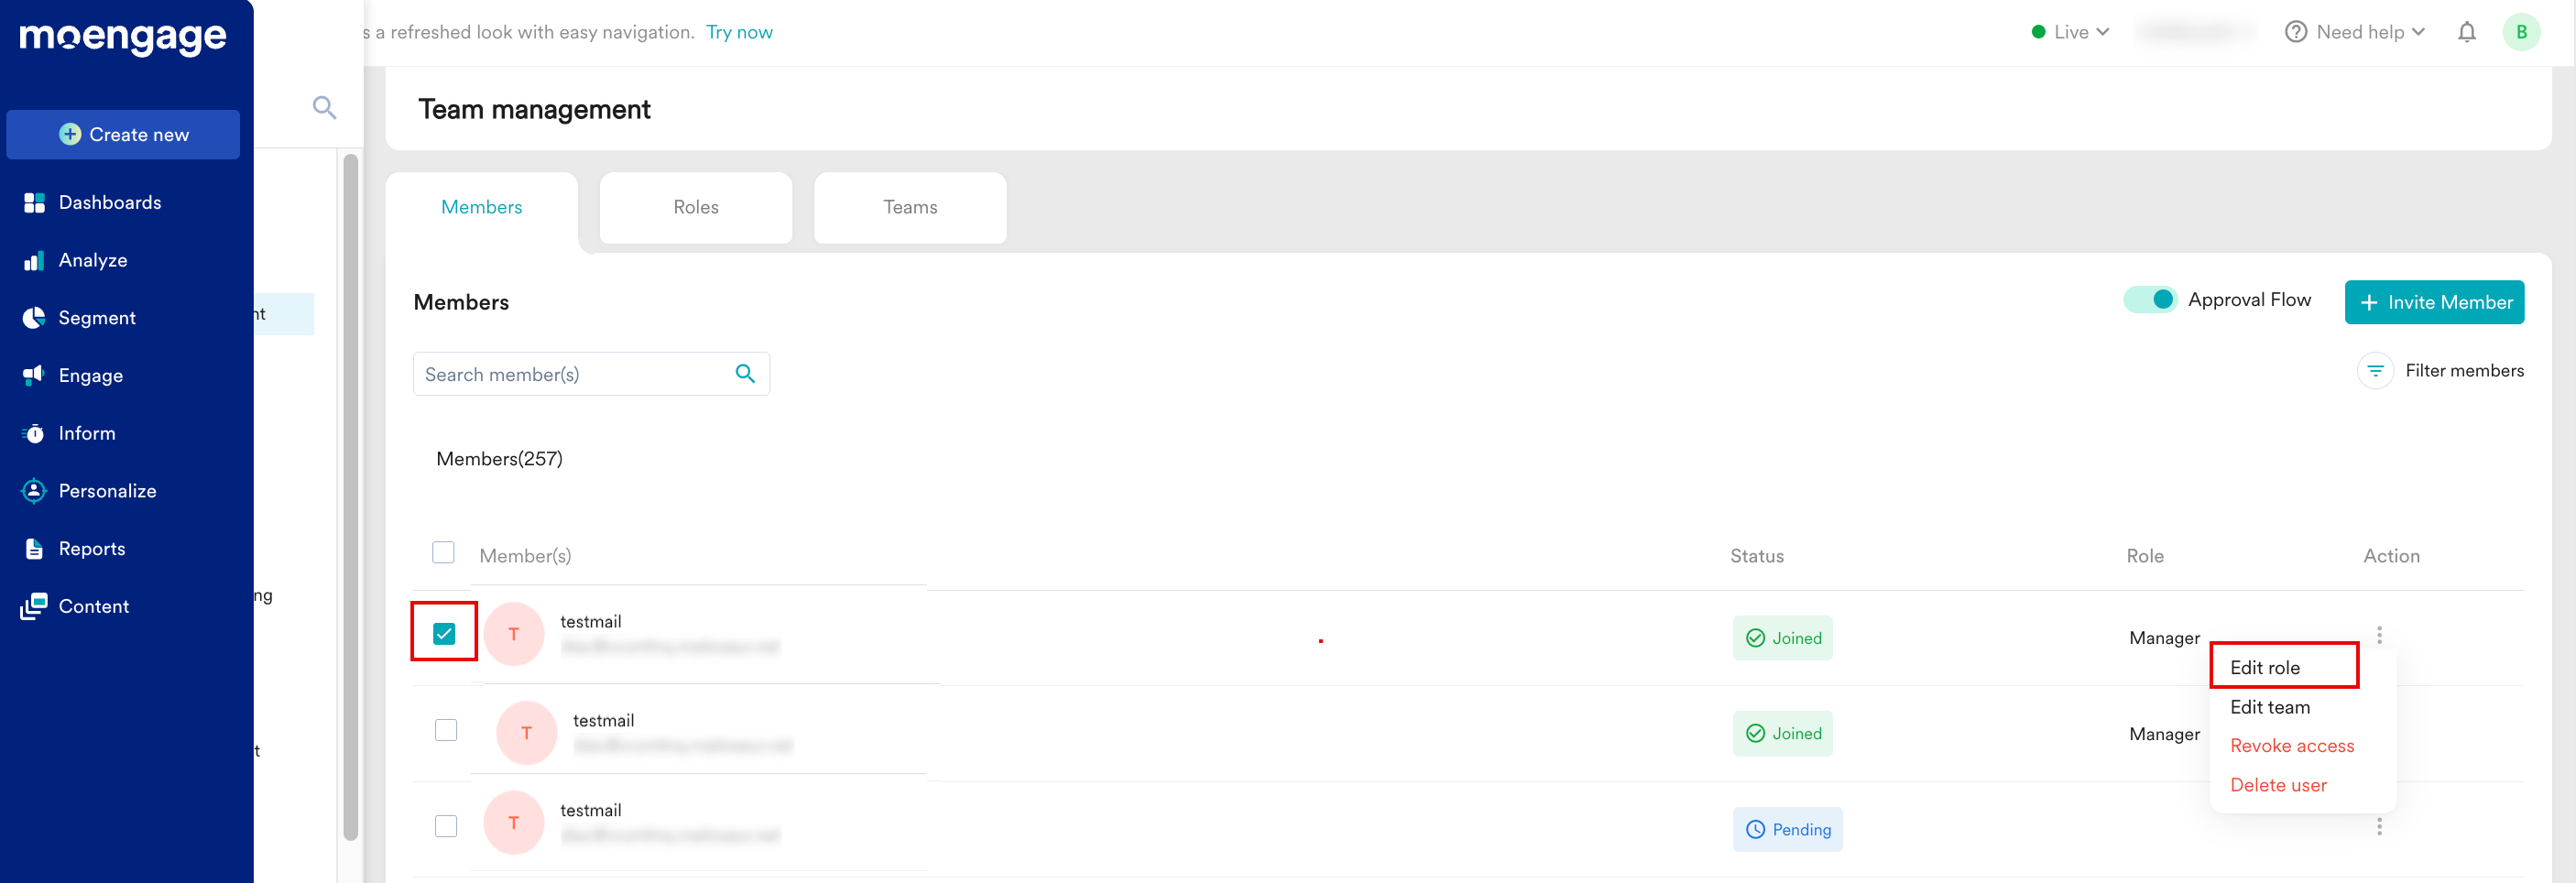Toggle the Approval Flow switch

2149,300
